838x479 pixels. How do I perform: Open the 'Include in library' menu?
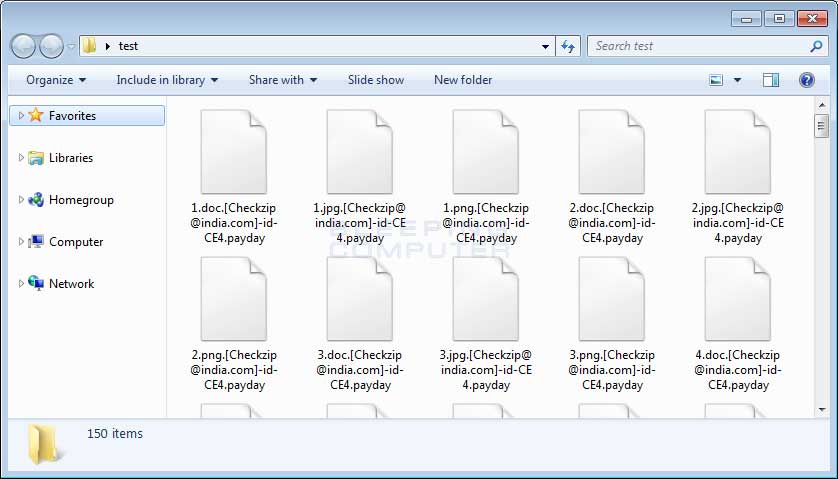tap(167, 80)
